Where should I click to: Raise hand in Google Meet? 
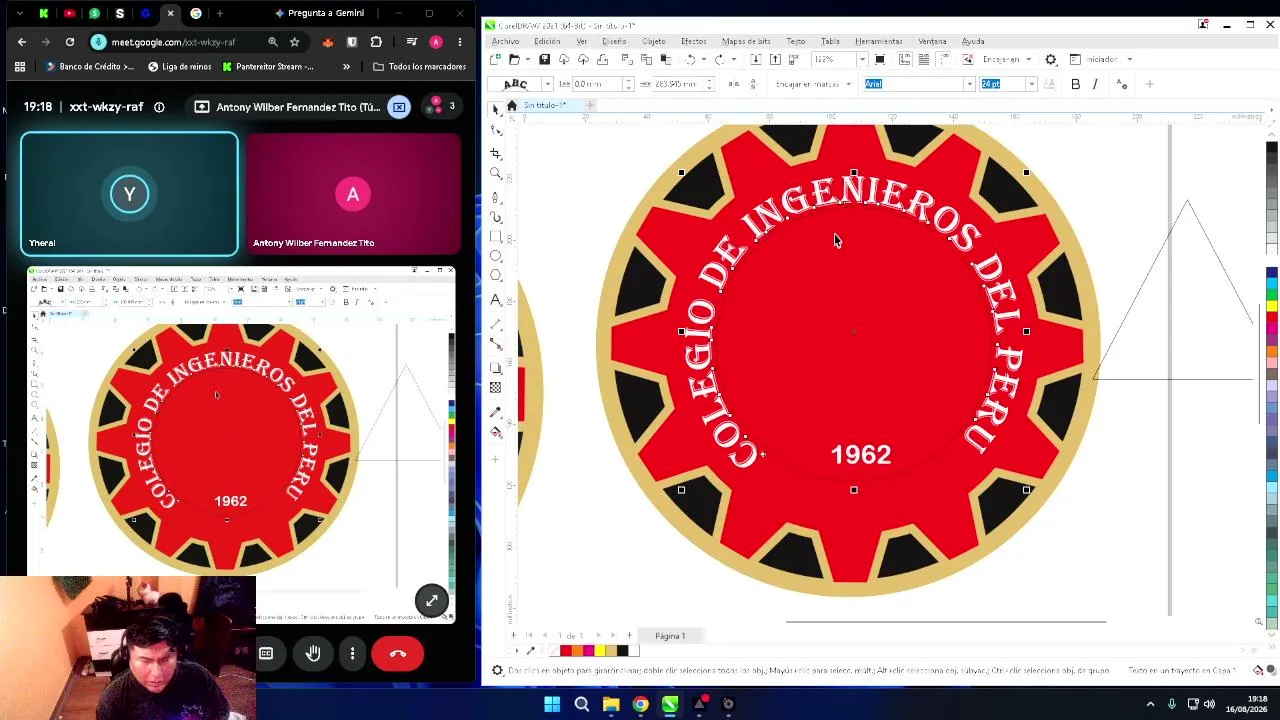(x=313, y=654)
